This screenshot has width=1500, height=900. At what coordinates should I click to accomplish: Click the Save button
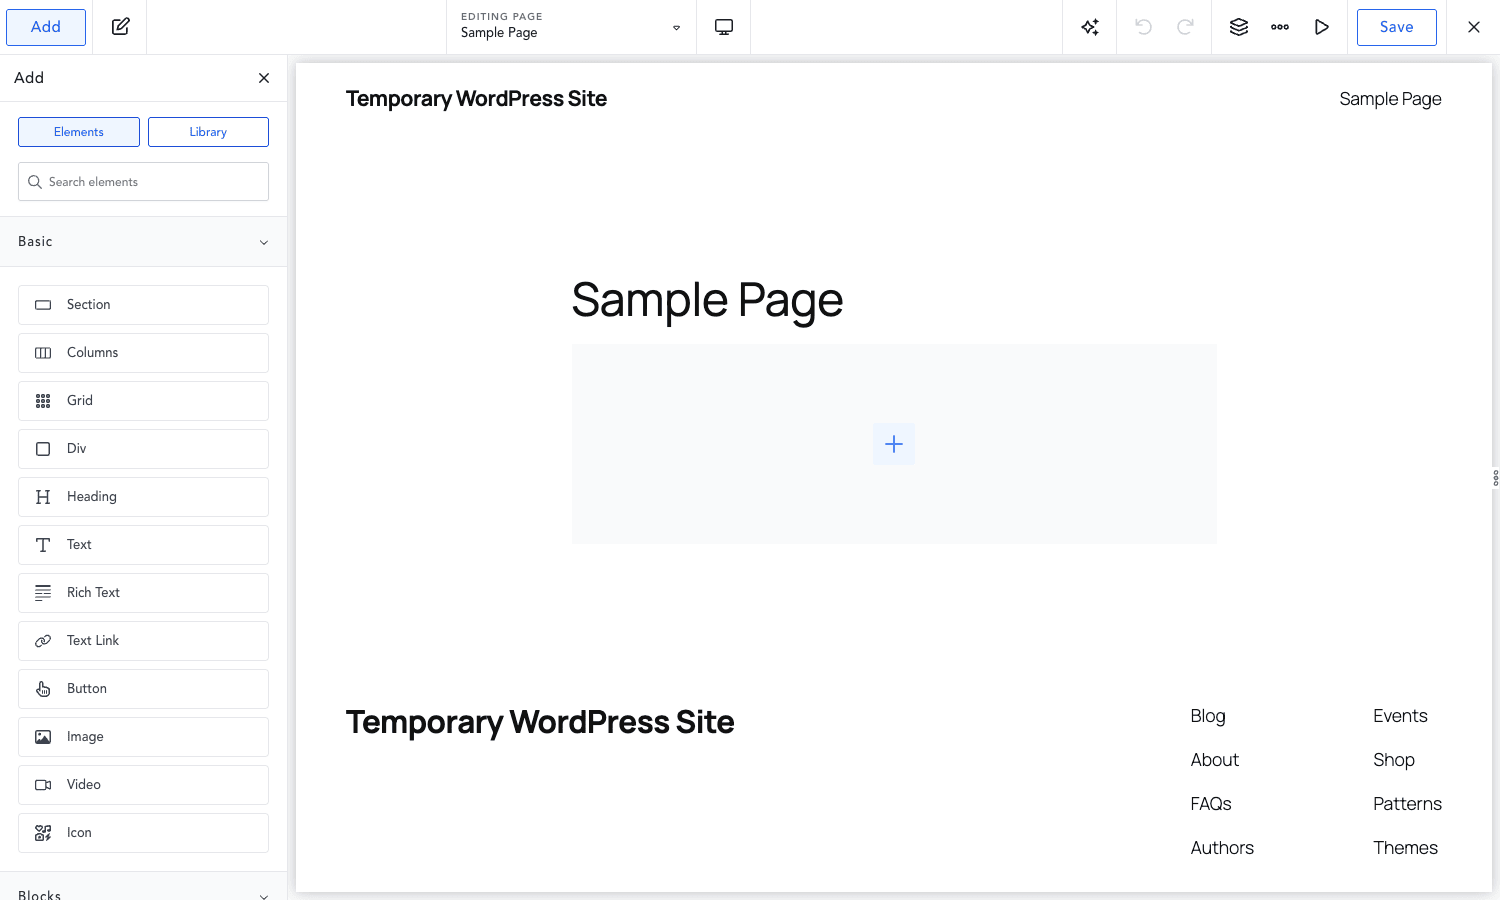pos(1397,27)
